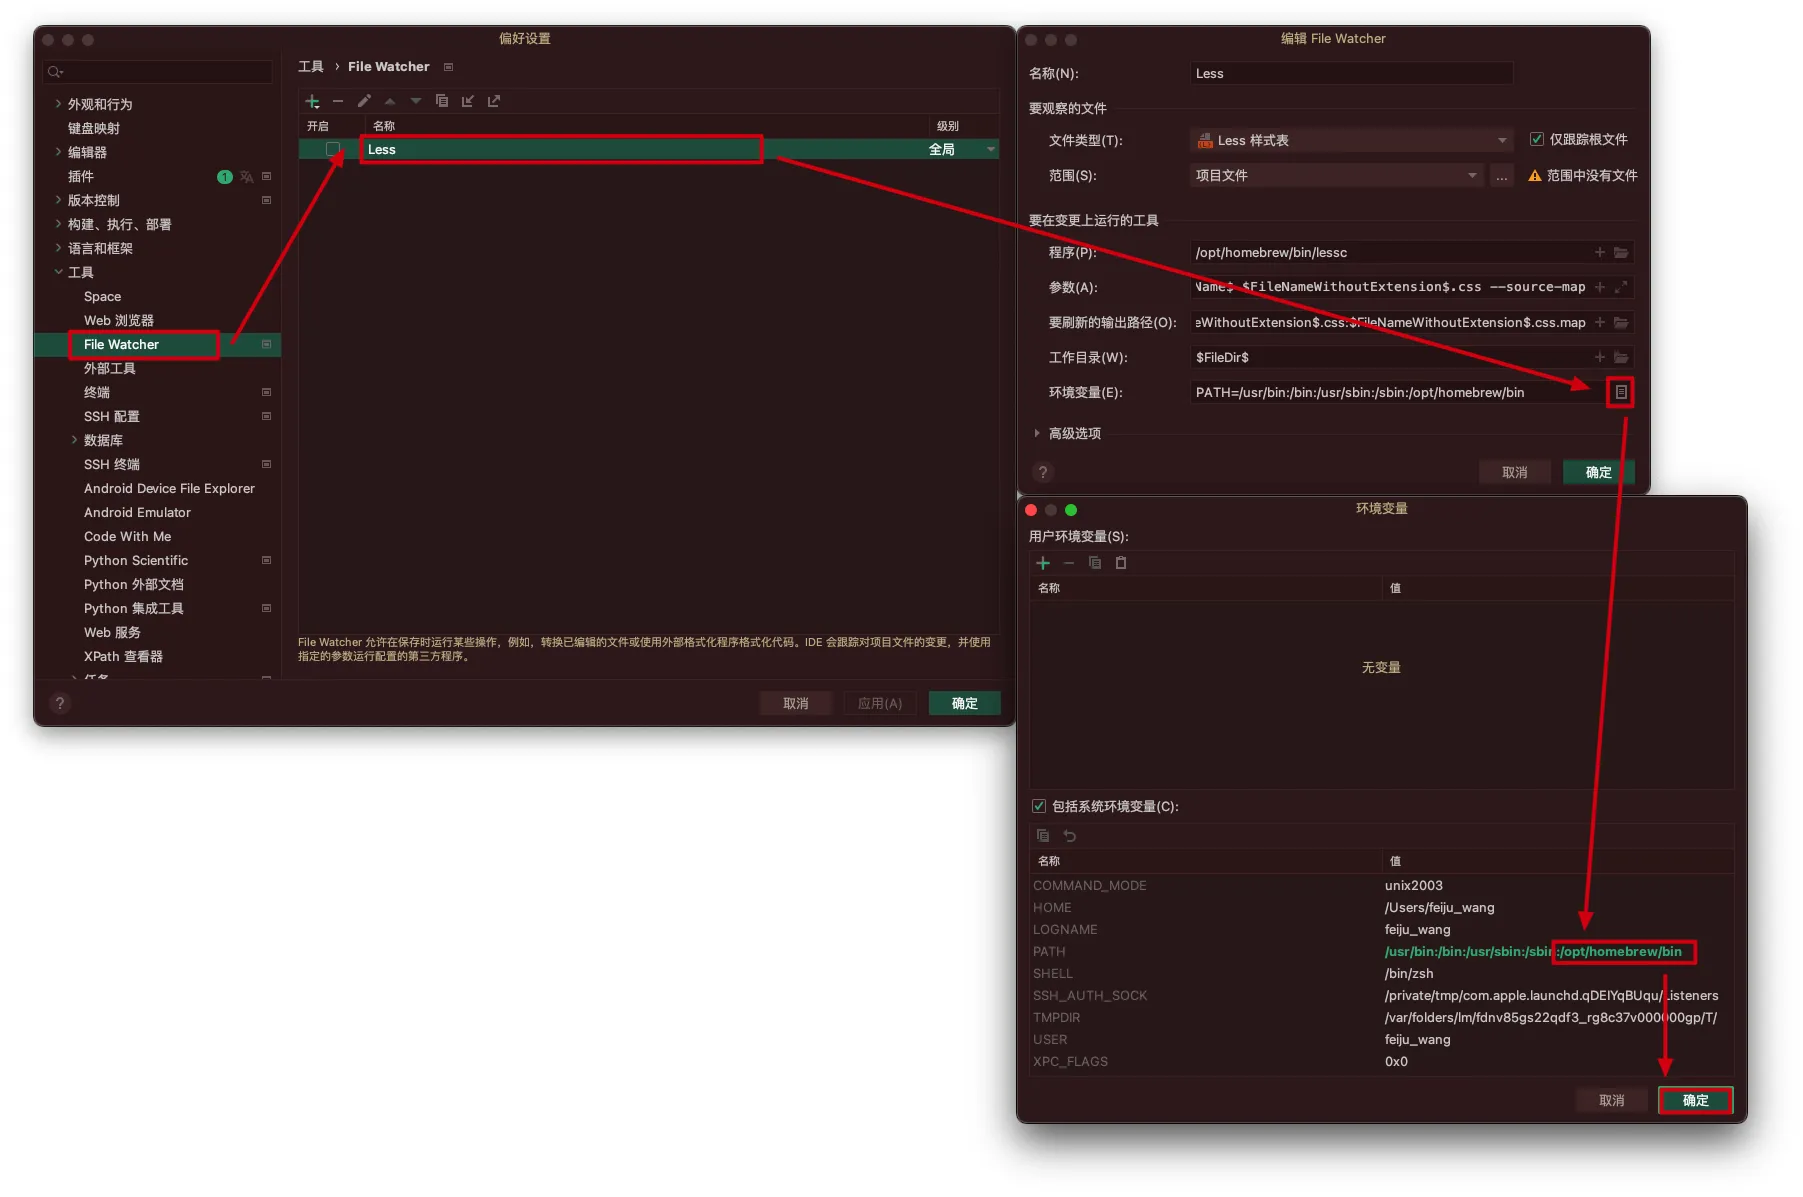Expand 外观和行为 settings group
The image size is (1803, 1197).
58,104
